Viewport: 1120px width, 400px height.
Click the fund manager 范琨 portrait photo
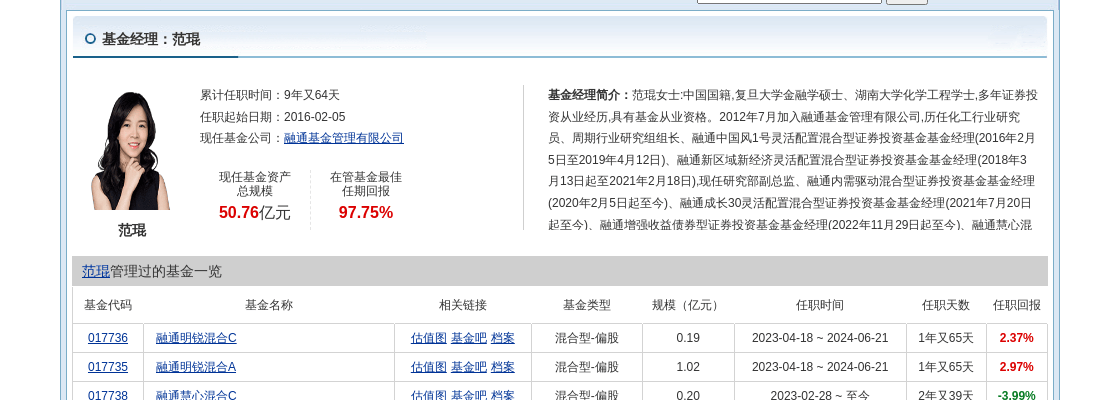[x=131, y=151]
